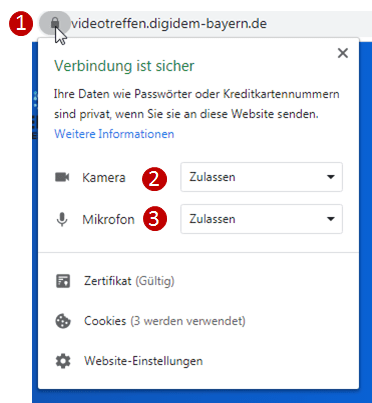Click the cookie icon in the popup
The width and height of the screenshot is (372, 403).
pyautogui.click(x=63, y=321)
